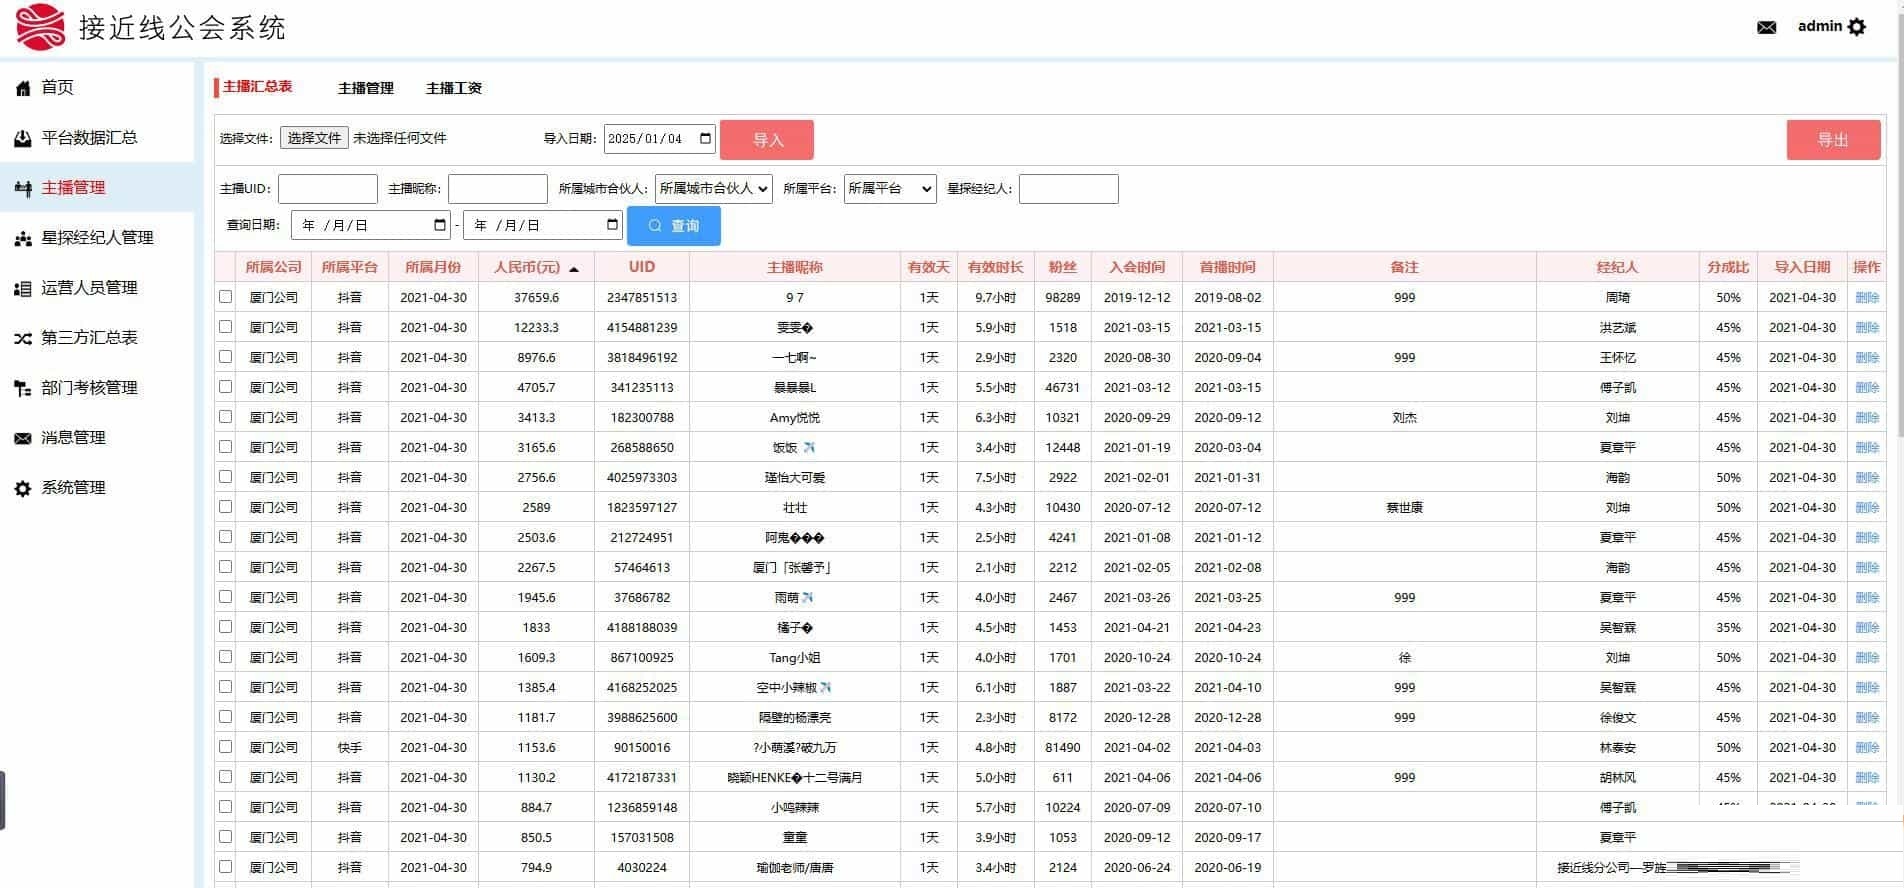Click the shuffle icon beside 第三方汇总表
This screenshot has width=1904, height=888.
tap(23, 338)
